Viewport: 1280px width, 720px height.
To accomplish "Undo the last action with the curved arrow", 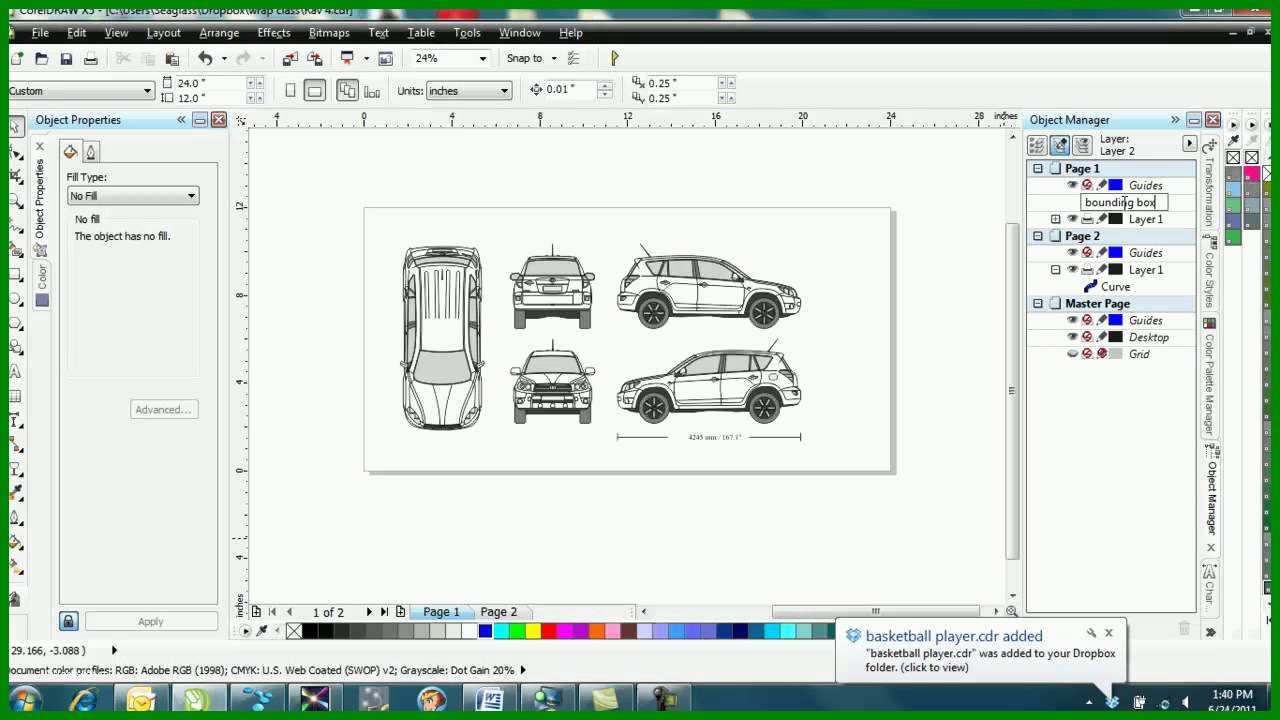I will click(205, 59).
